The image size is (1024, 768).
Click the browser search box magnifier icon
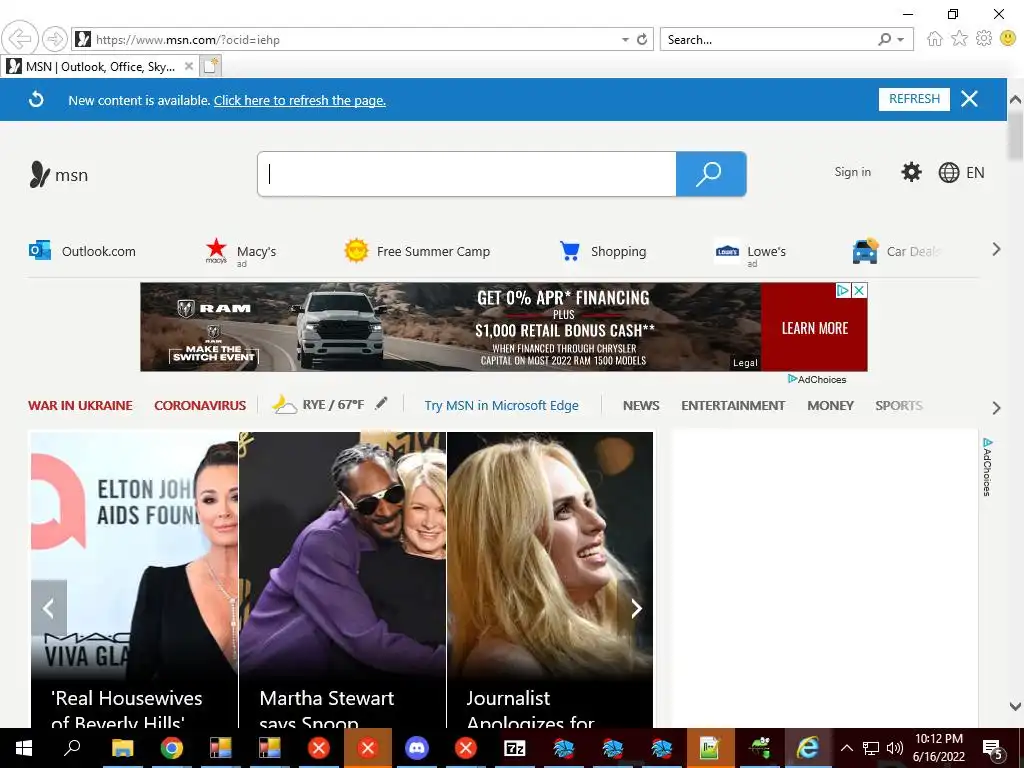pos(884,39)
